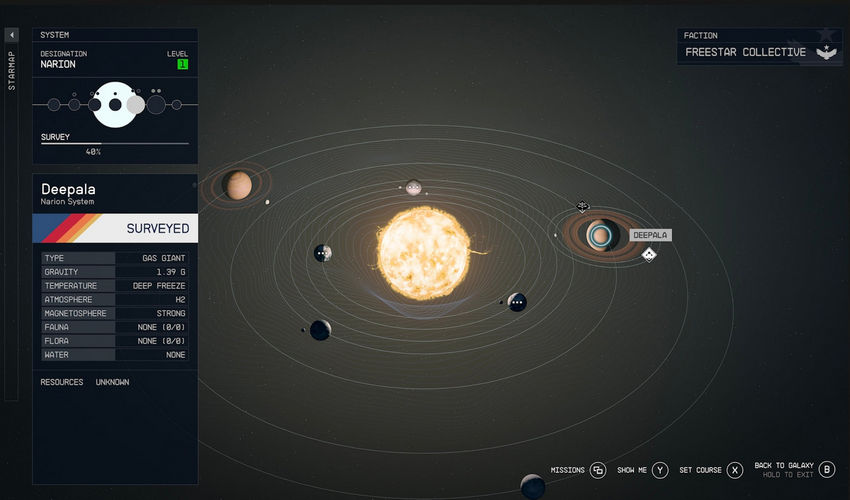Click the DEEPALA name label

pos(650,235)
